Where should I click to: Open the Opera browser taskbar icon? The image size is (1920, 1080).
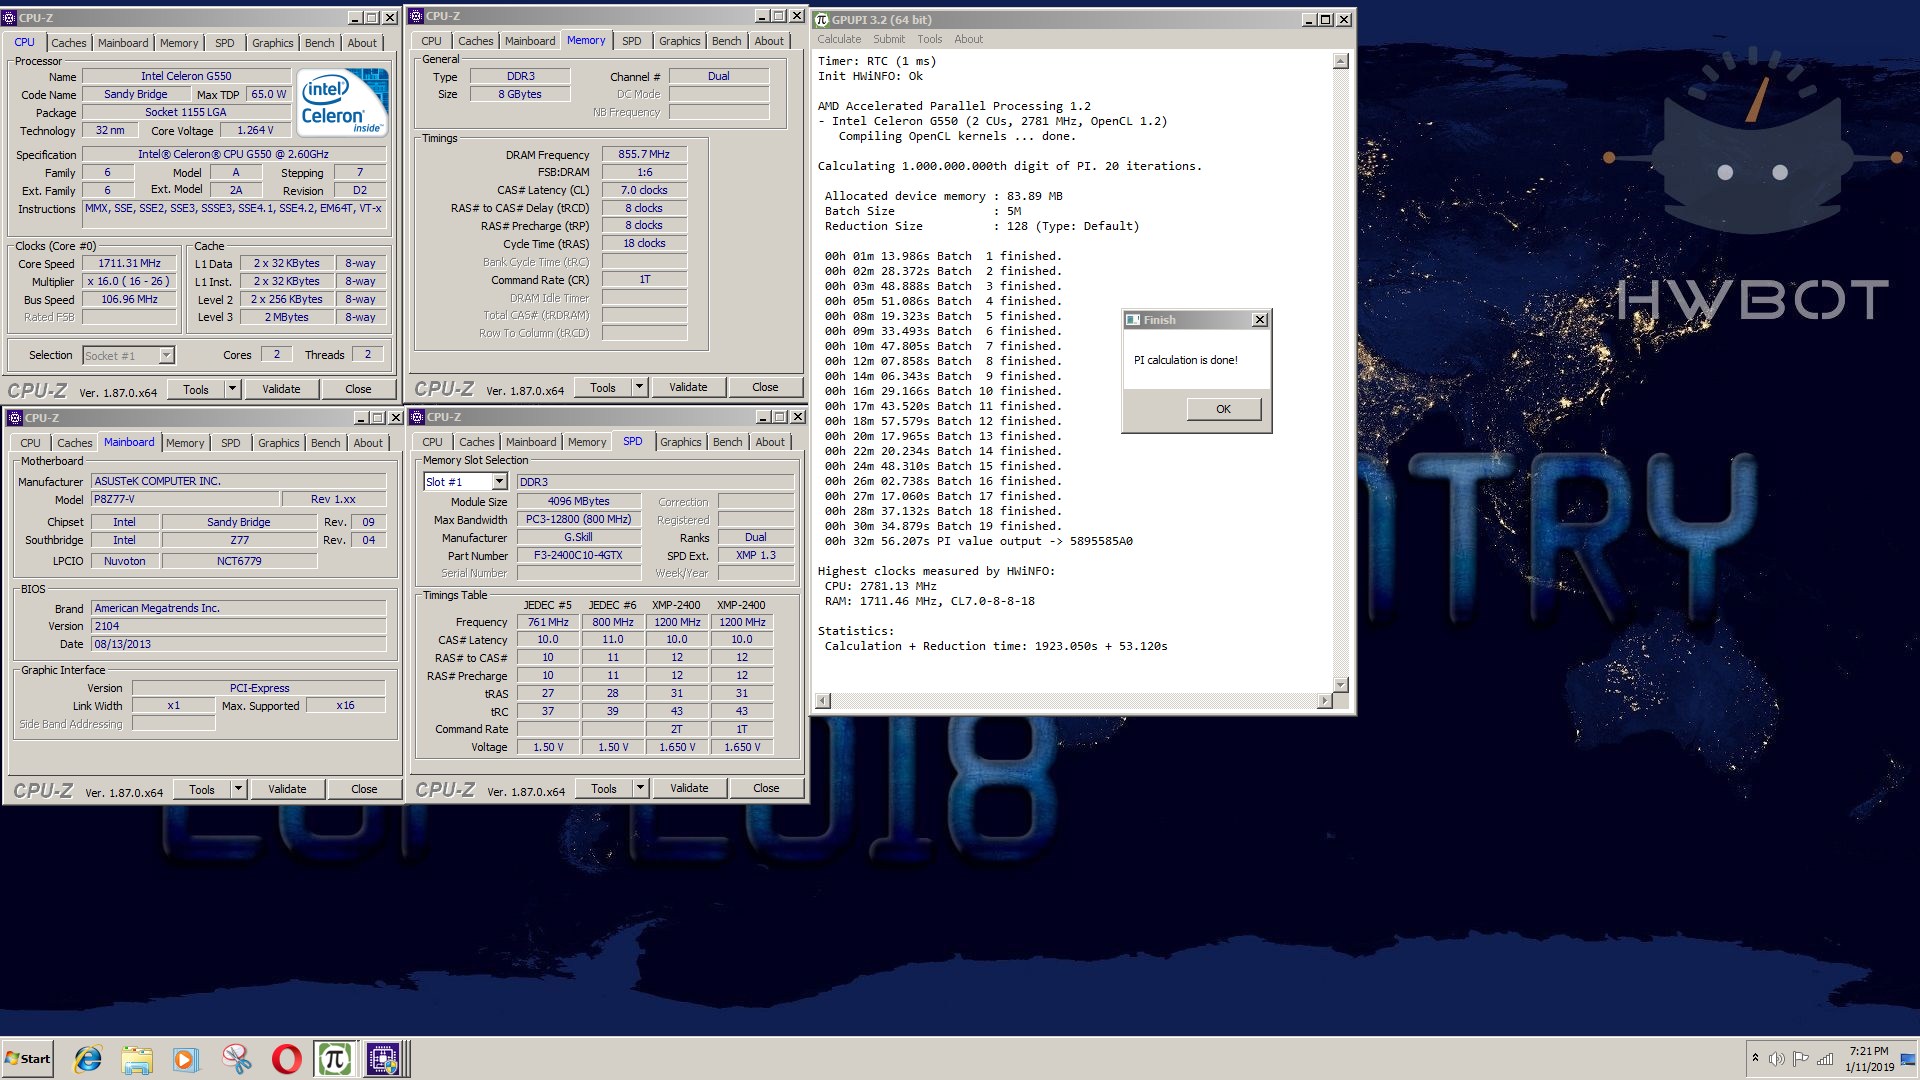(x=286, y=1059)
